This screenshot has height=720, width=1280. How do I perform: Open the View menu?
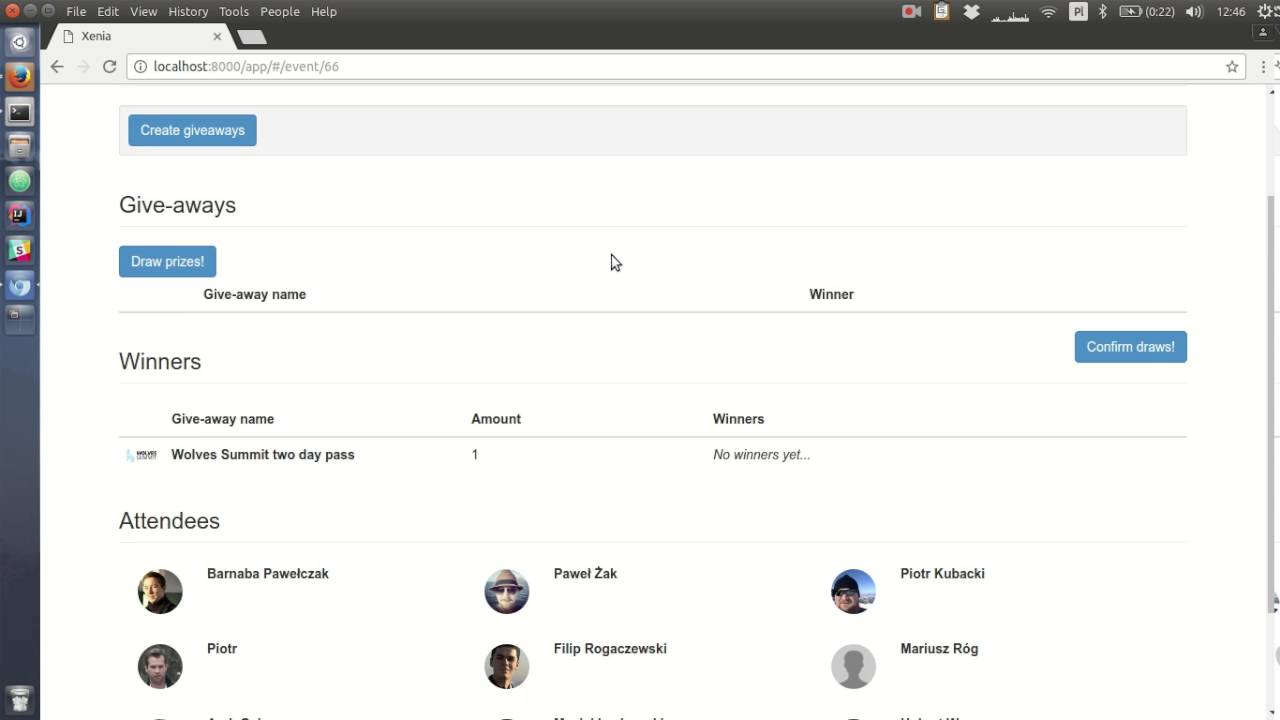pyautogui.click(x=144, y=12)
